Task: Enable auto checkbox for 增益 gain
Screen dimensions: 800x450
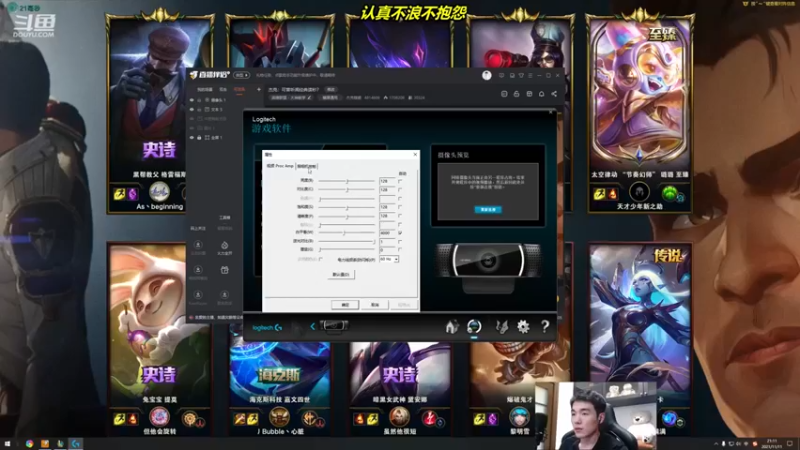Action: [400, 249]
